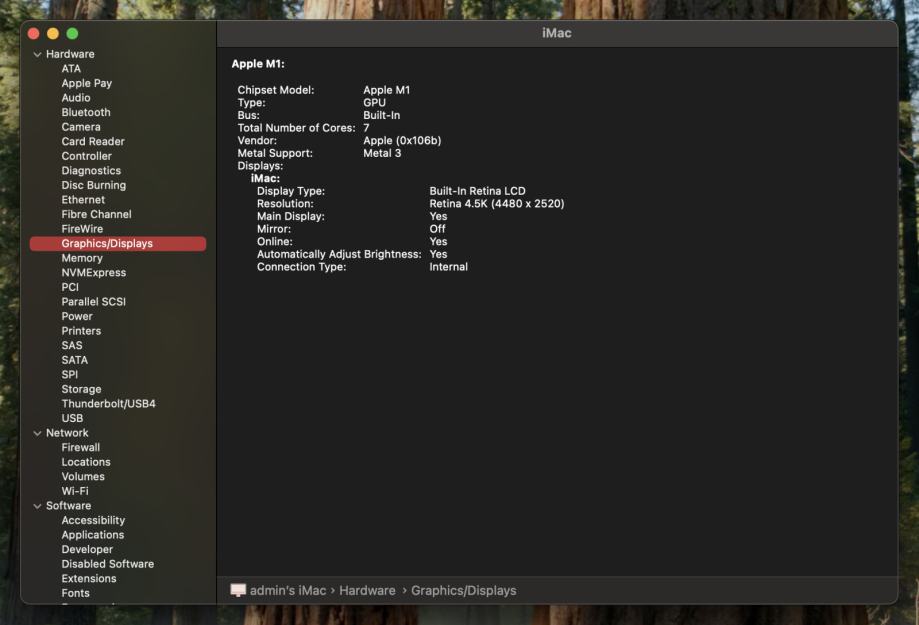This screenshot has height=625, width=919.
Task: Collapse the Network section chevron
Action: coord(38,433)
